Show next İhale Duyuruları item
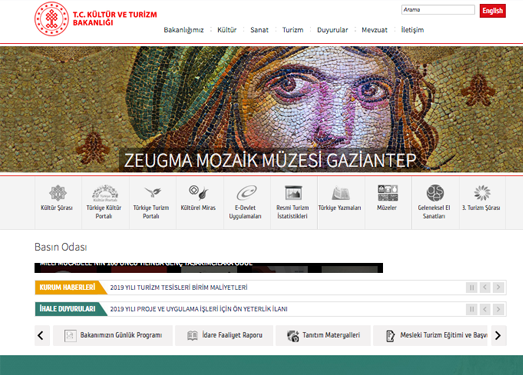The image size is (523, 375). tap(498, 309)
